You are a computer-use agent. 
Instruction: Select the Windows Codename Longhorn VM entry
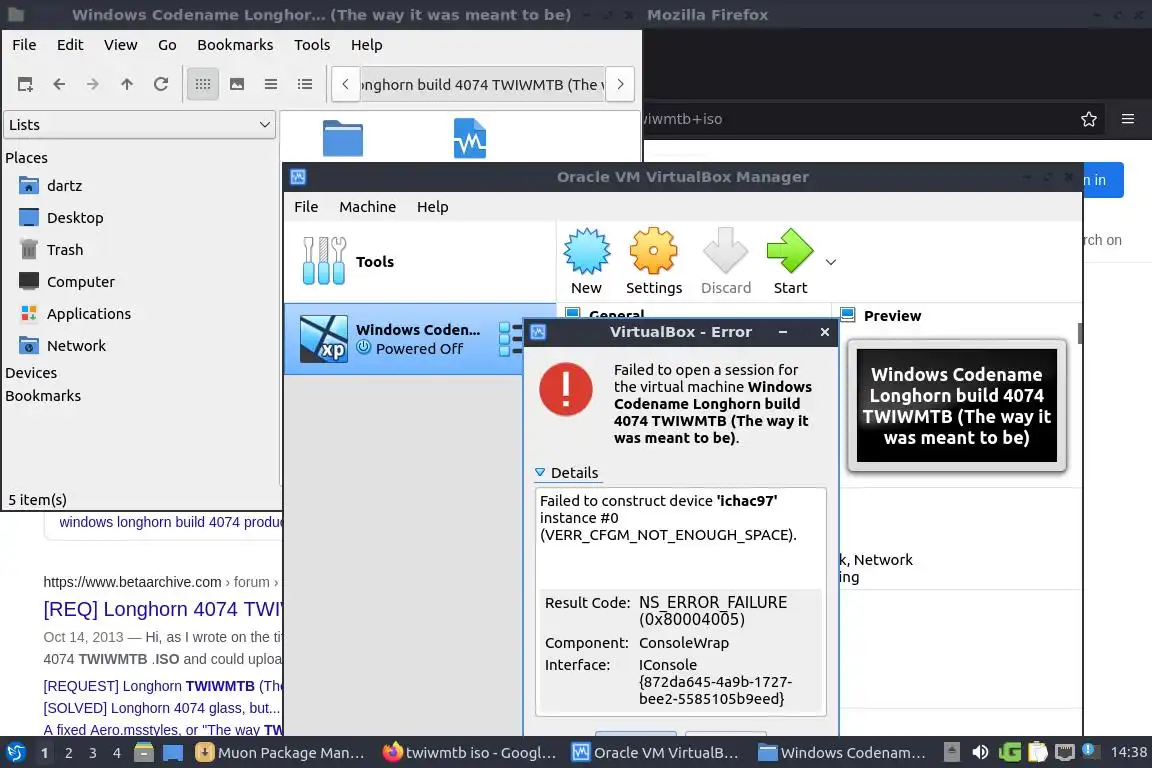coord(403,339)
